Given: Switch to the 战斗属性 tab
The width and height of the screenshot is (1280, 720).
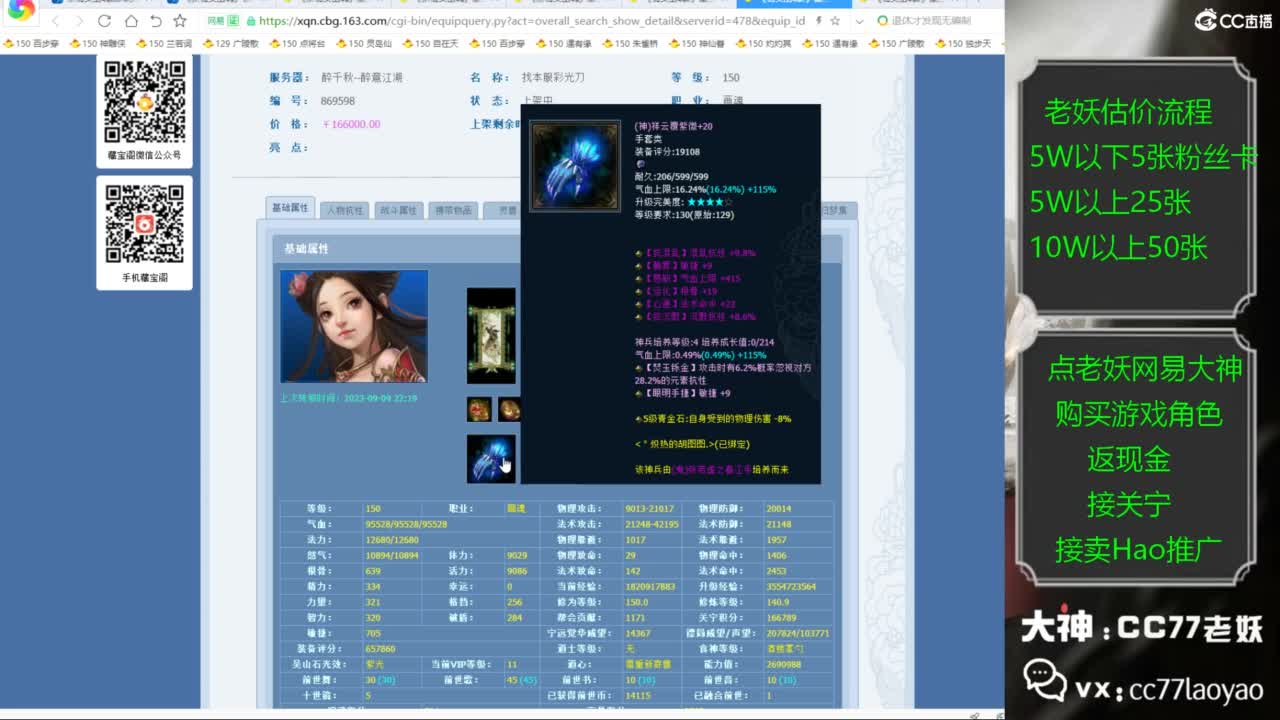Looking at the screenshot, I should point(399,210).
